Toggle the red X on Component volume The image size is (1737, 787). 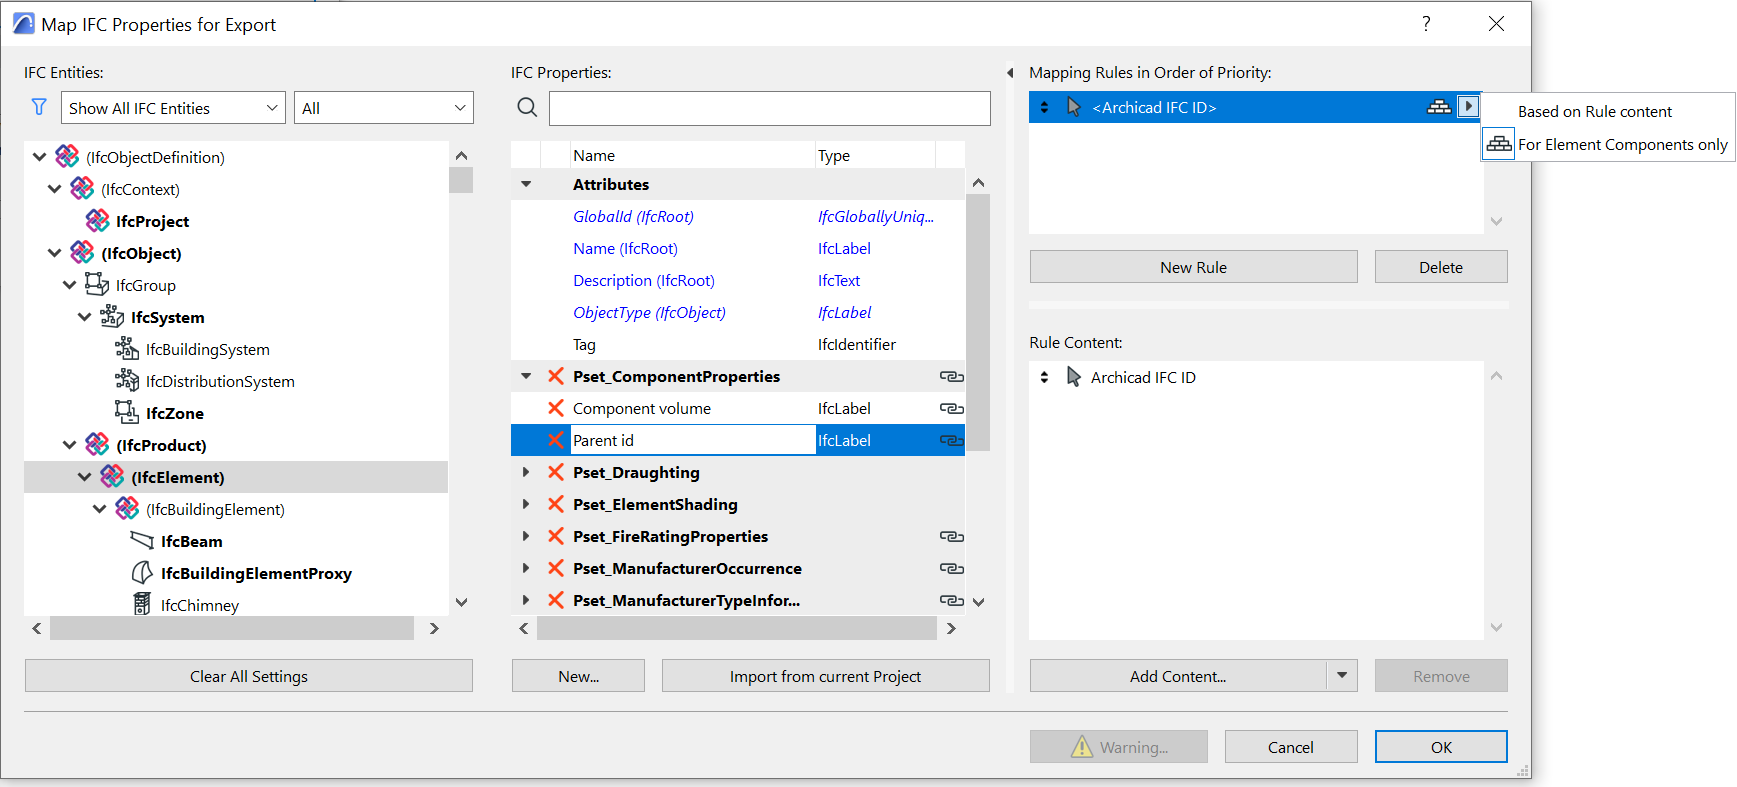point(556,408)
